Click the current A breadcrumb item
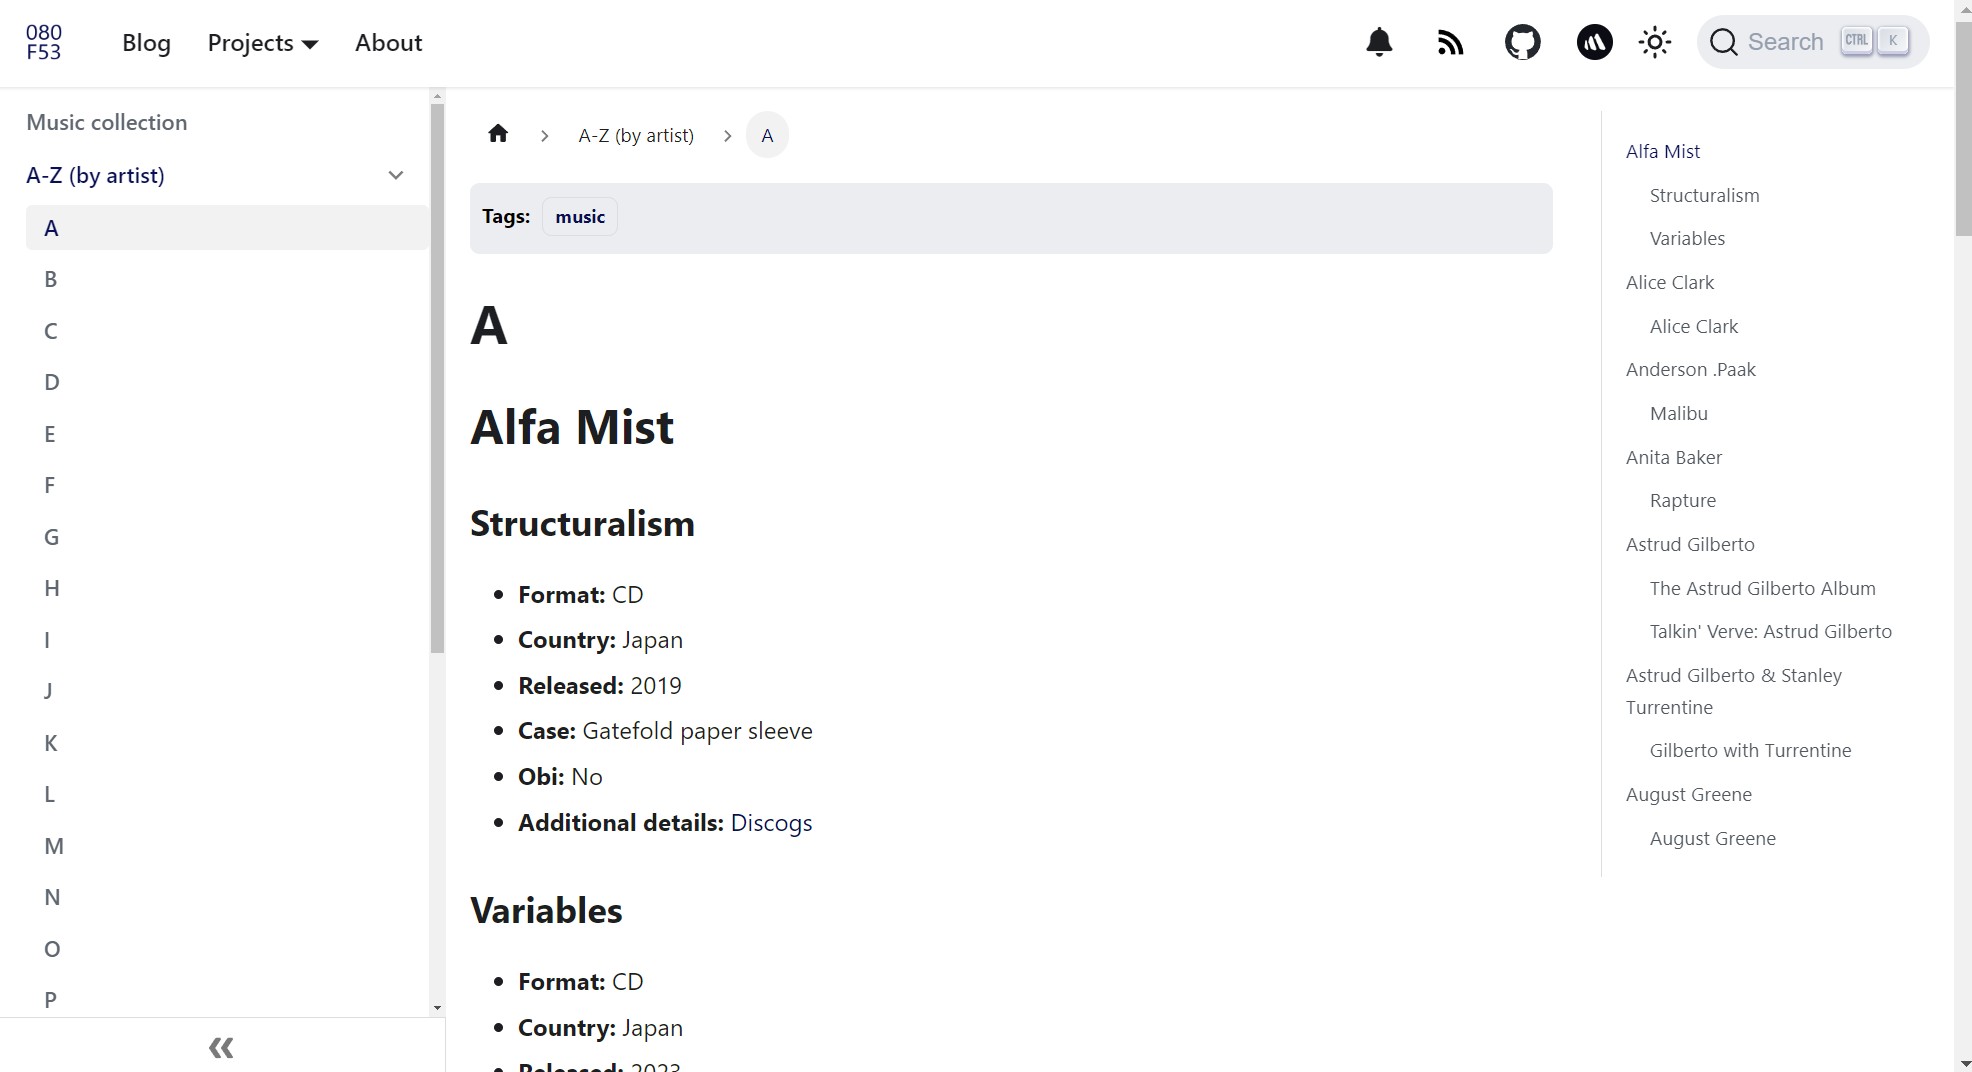 (x=767, y=135)
